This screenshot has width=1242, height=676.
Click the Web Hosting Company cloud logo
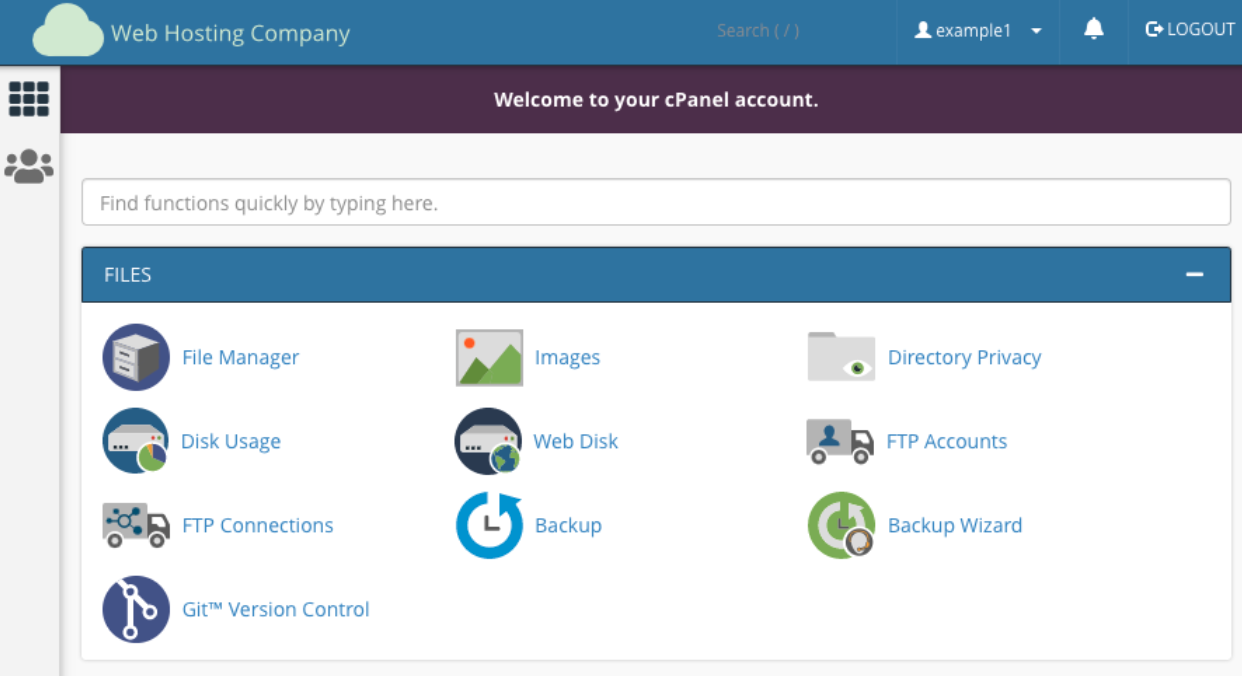click(x=68, y=34)
